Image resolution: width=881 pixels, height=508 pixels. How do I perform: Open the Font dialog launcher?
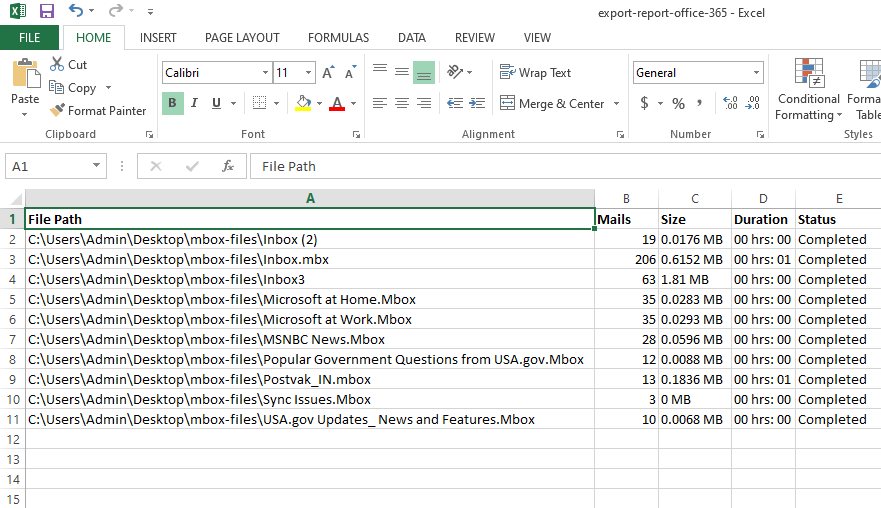(x=356, y=134)
